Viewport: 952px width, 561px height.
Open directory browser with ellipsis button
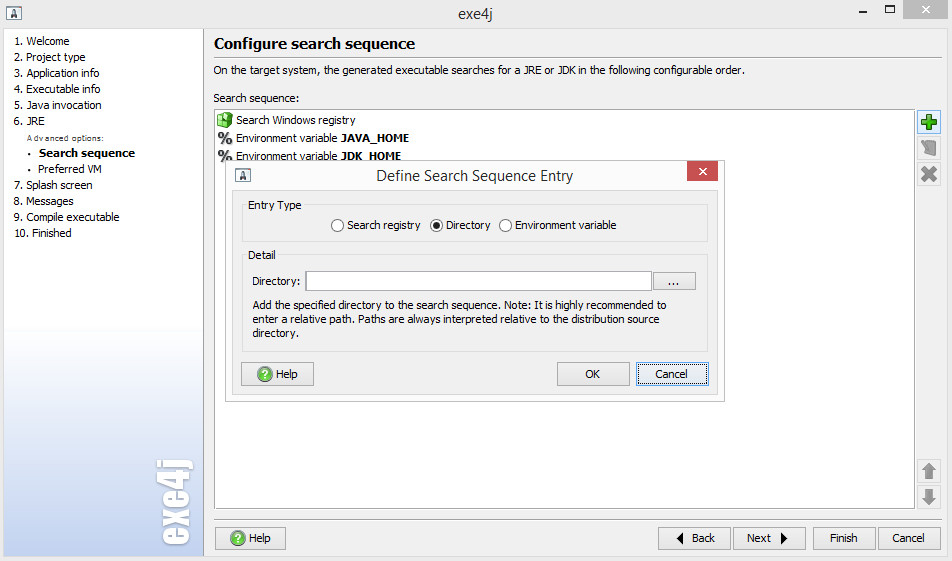coord(674,281)
